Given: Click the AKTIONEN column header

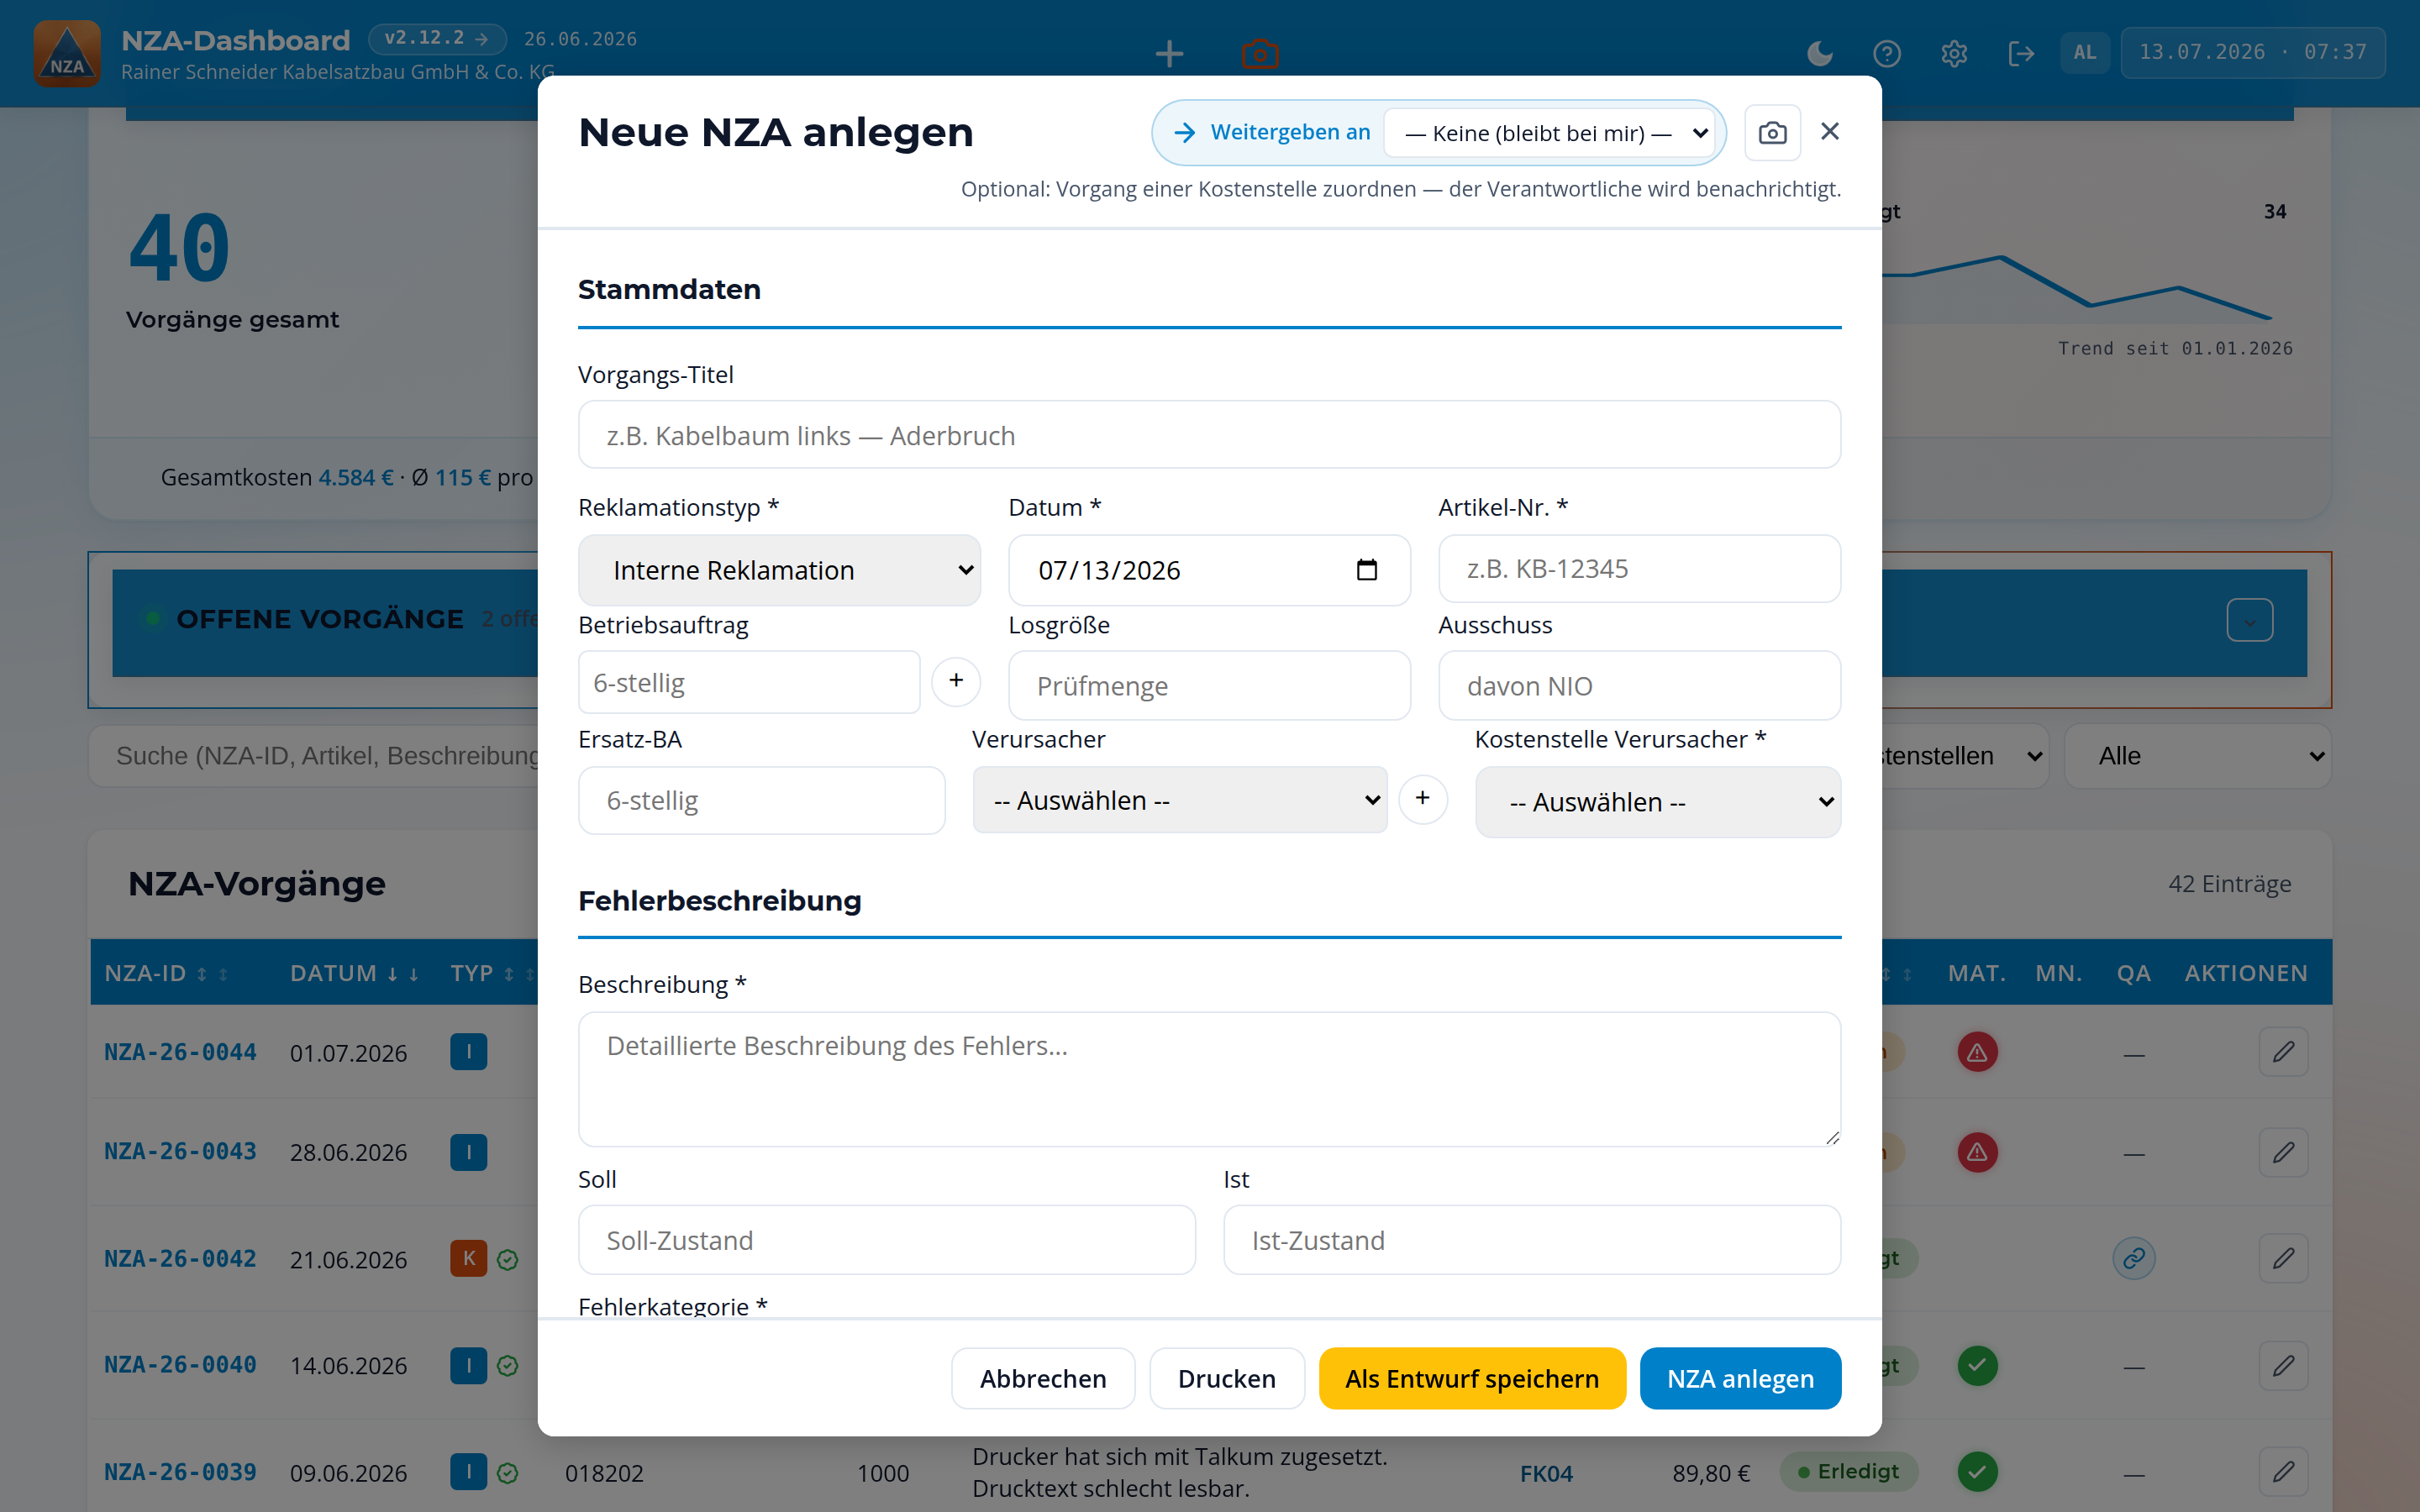Looking at the screenshot, I should pos(2246,973).
